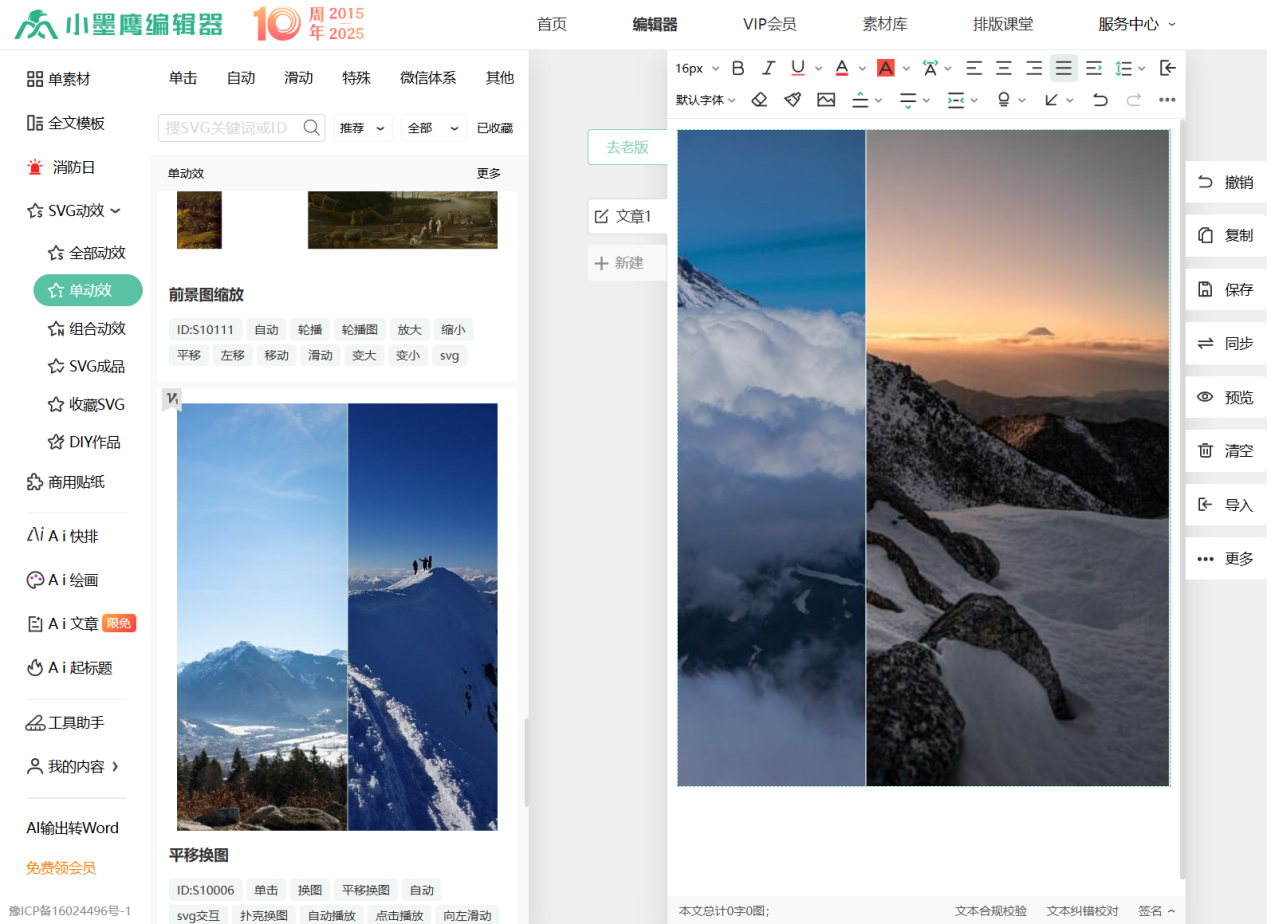The image size is (1267, 924).
Task: Open 收藏SVG favorites
Action: [x=86, y=404]
